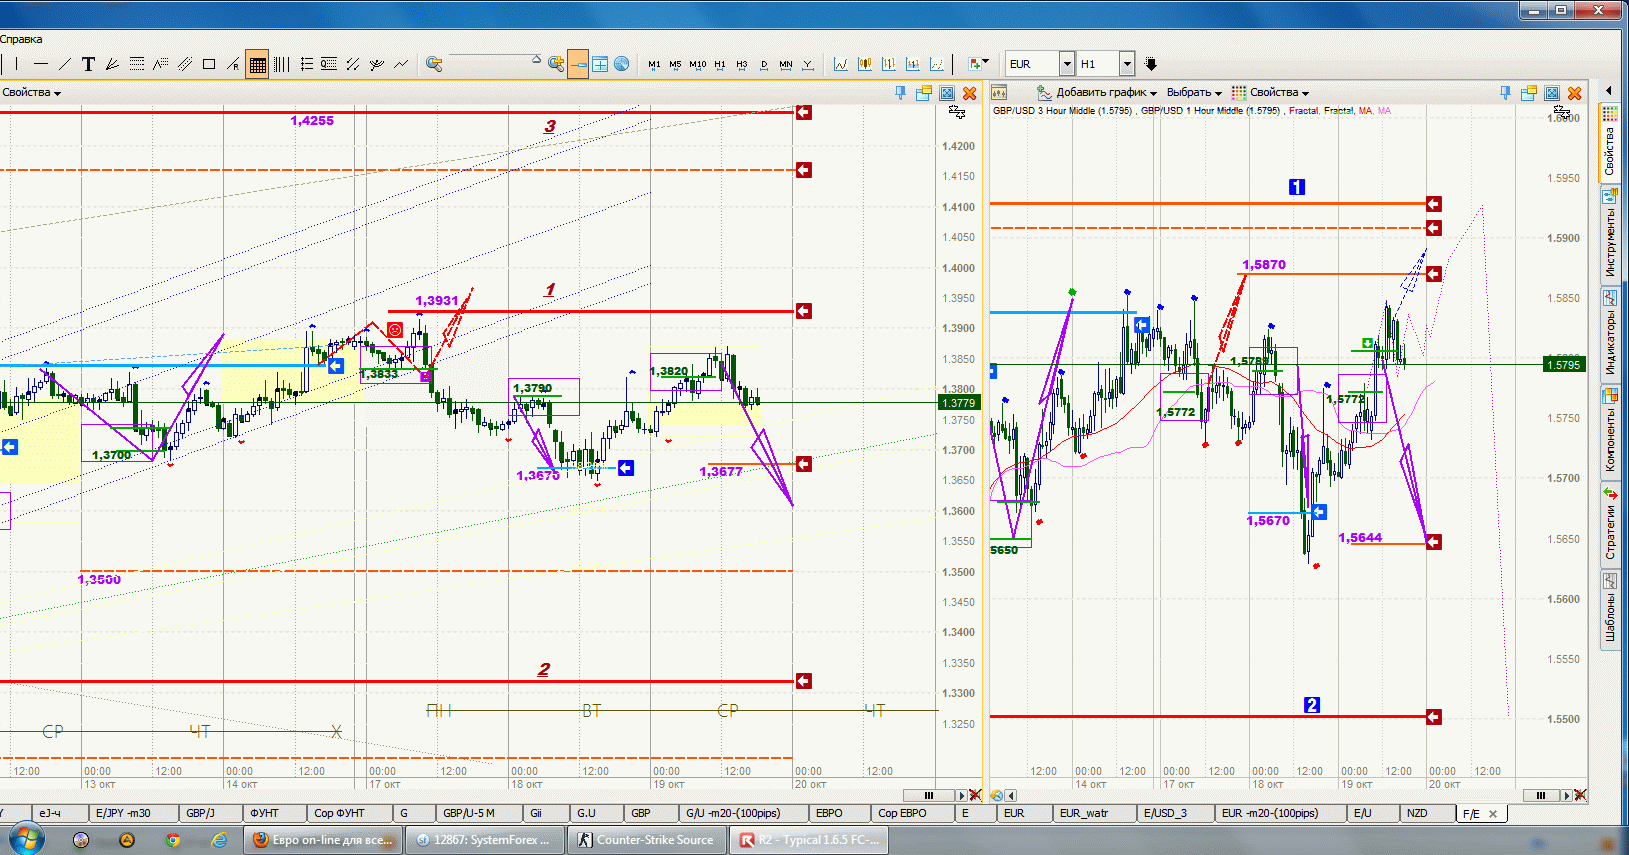Click arrow marker on 1,5870 orange line
This screenshot has width=1629, height=855.
click(x=1433, y=273)
